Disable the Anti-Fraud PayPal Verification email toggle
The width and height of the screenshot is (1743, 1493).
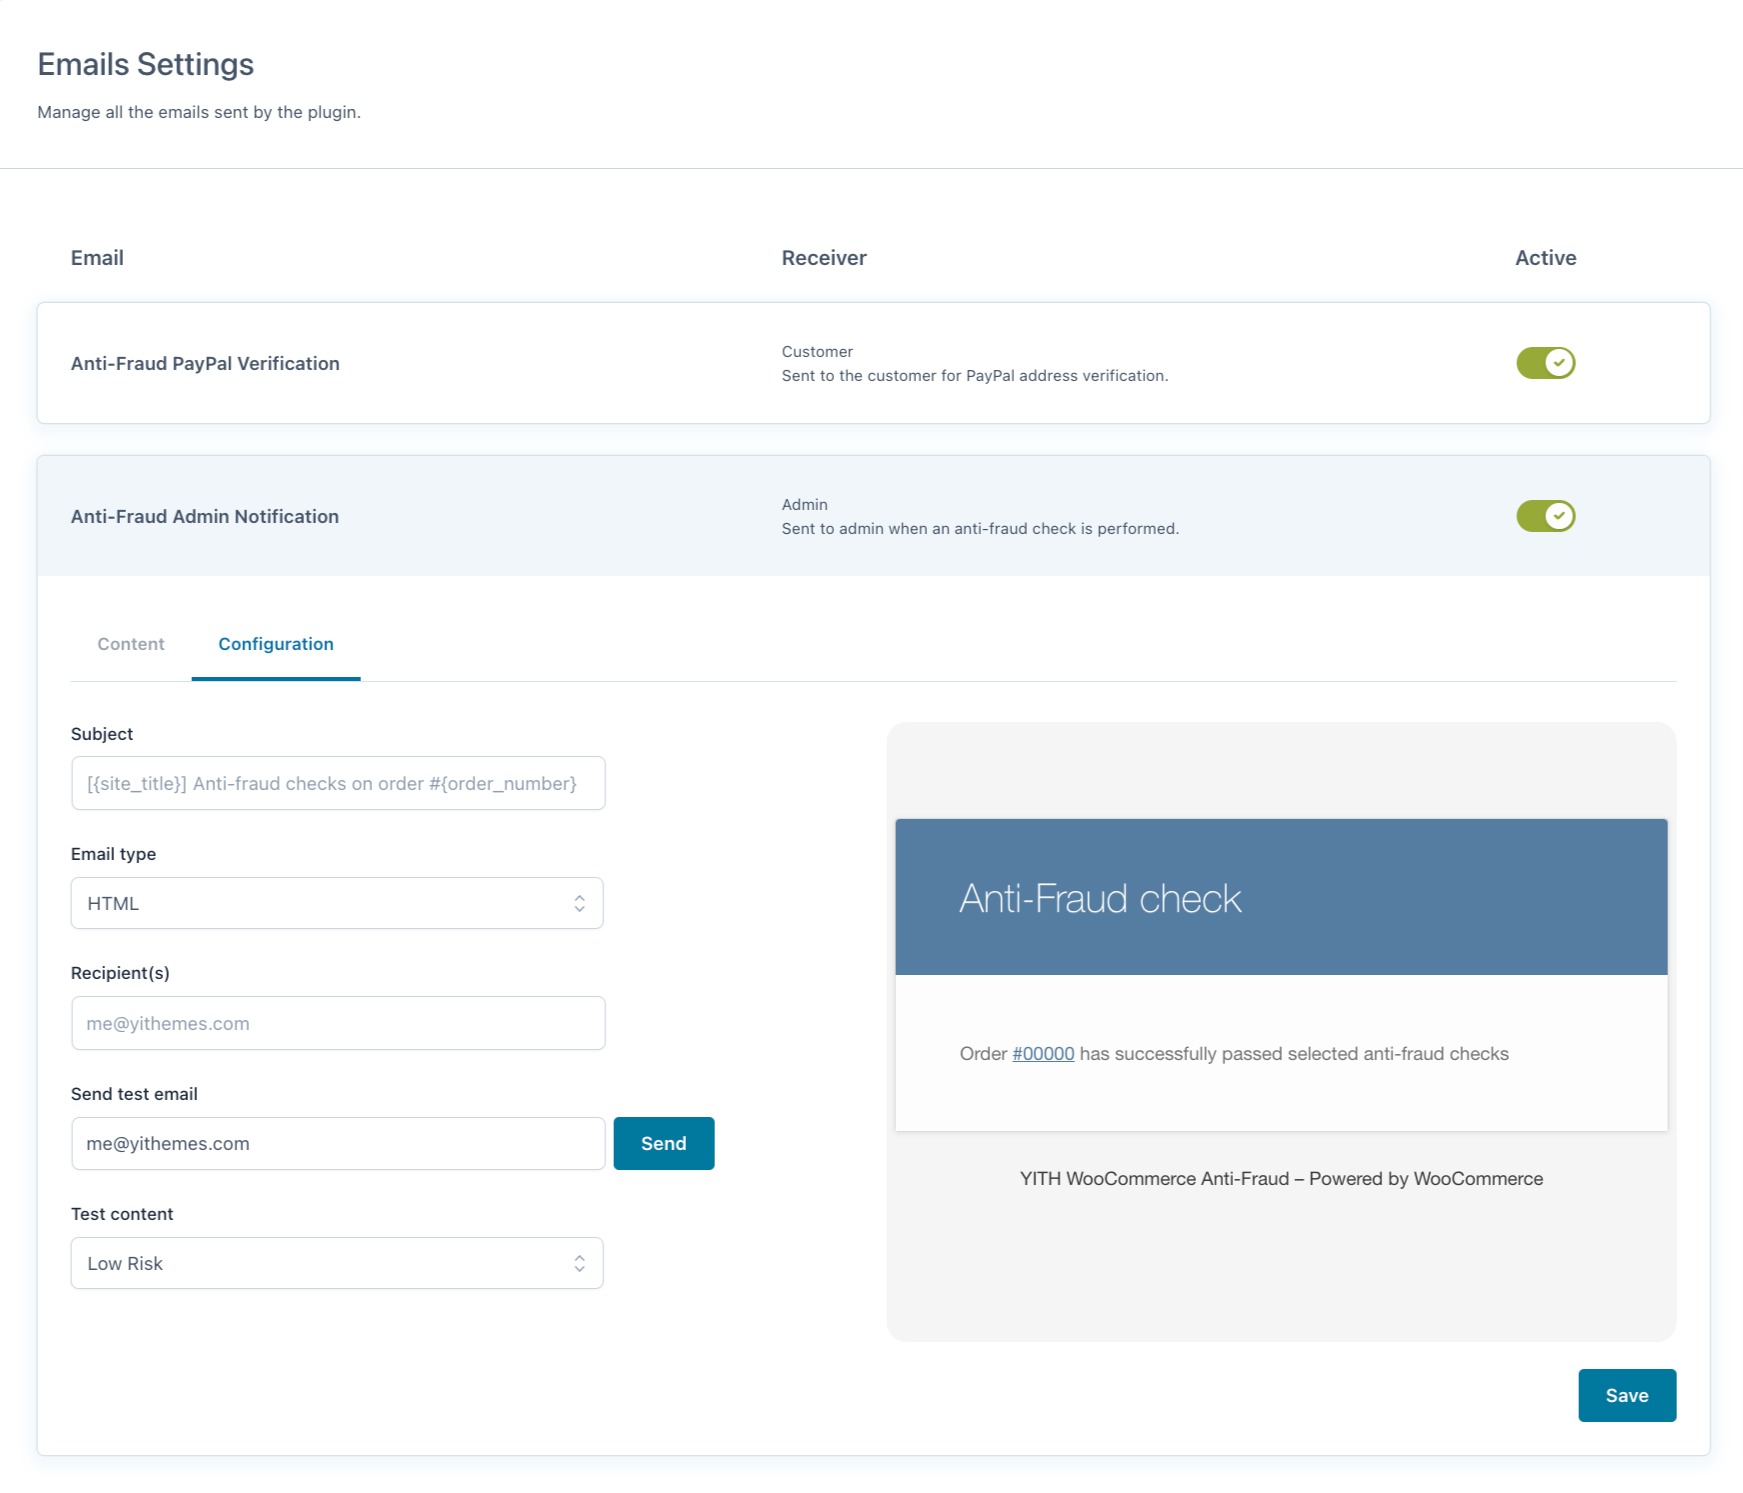tap(1545, 363)
